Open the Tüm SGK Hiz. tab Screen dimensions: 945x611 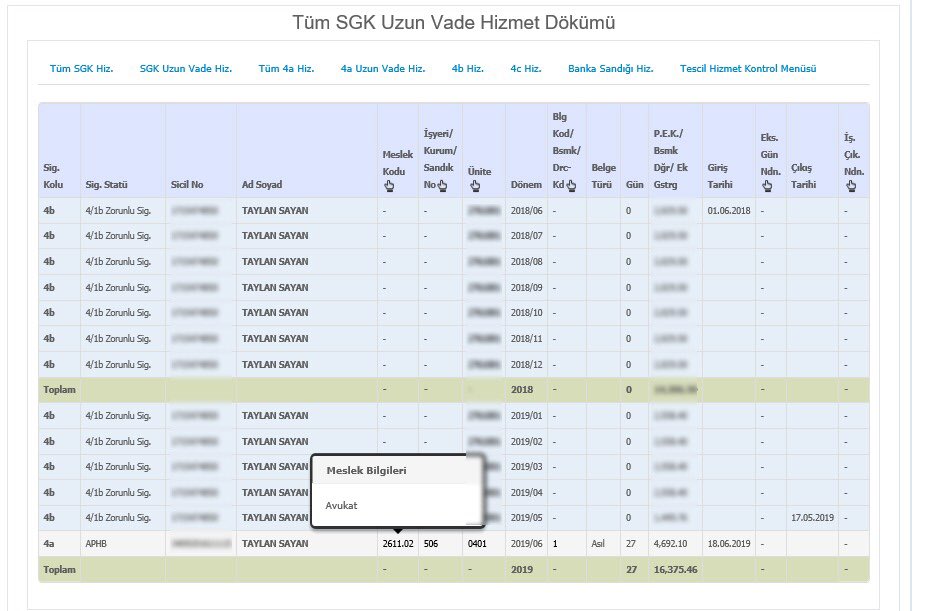point(81,69)
